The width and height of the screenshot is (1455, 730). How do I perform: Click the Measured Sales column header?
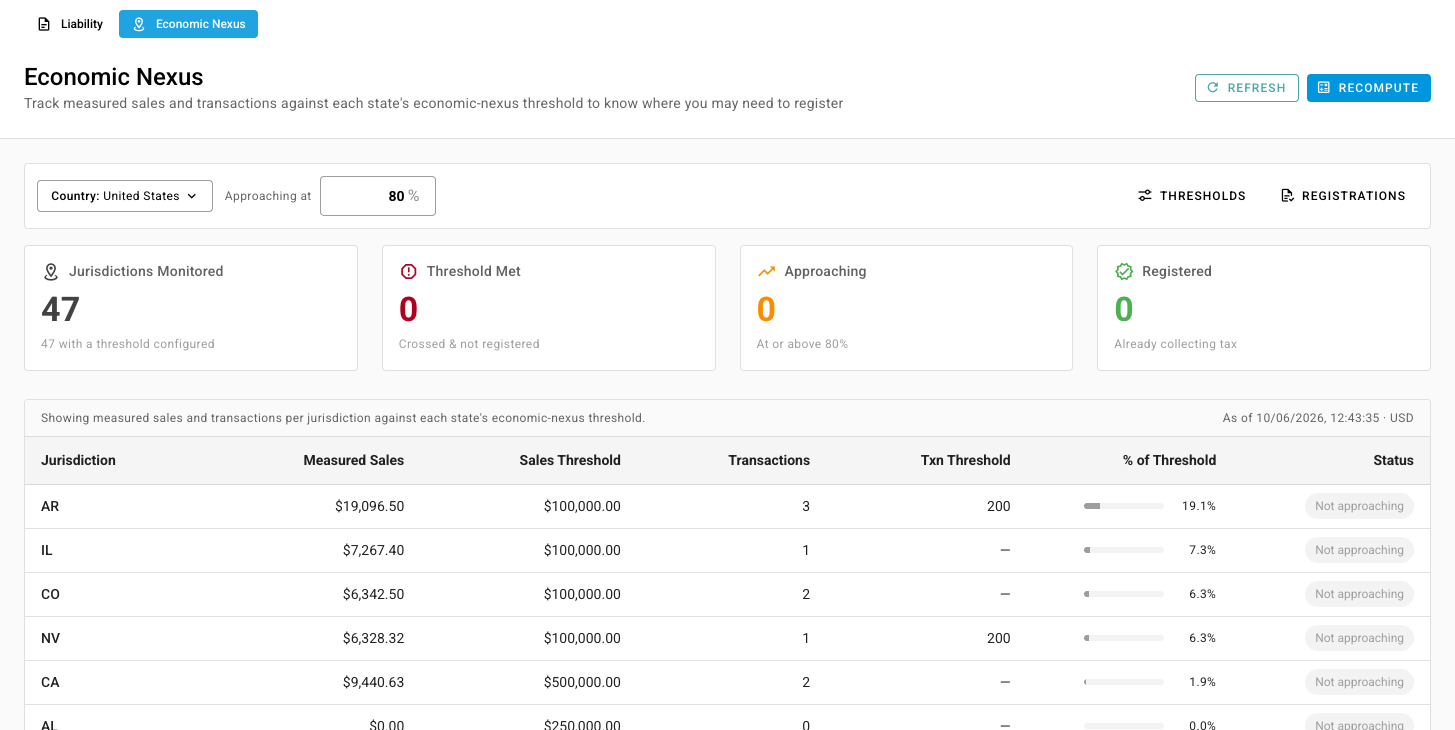(354, 461)
